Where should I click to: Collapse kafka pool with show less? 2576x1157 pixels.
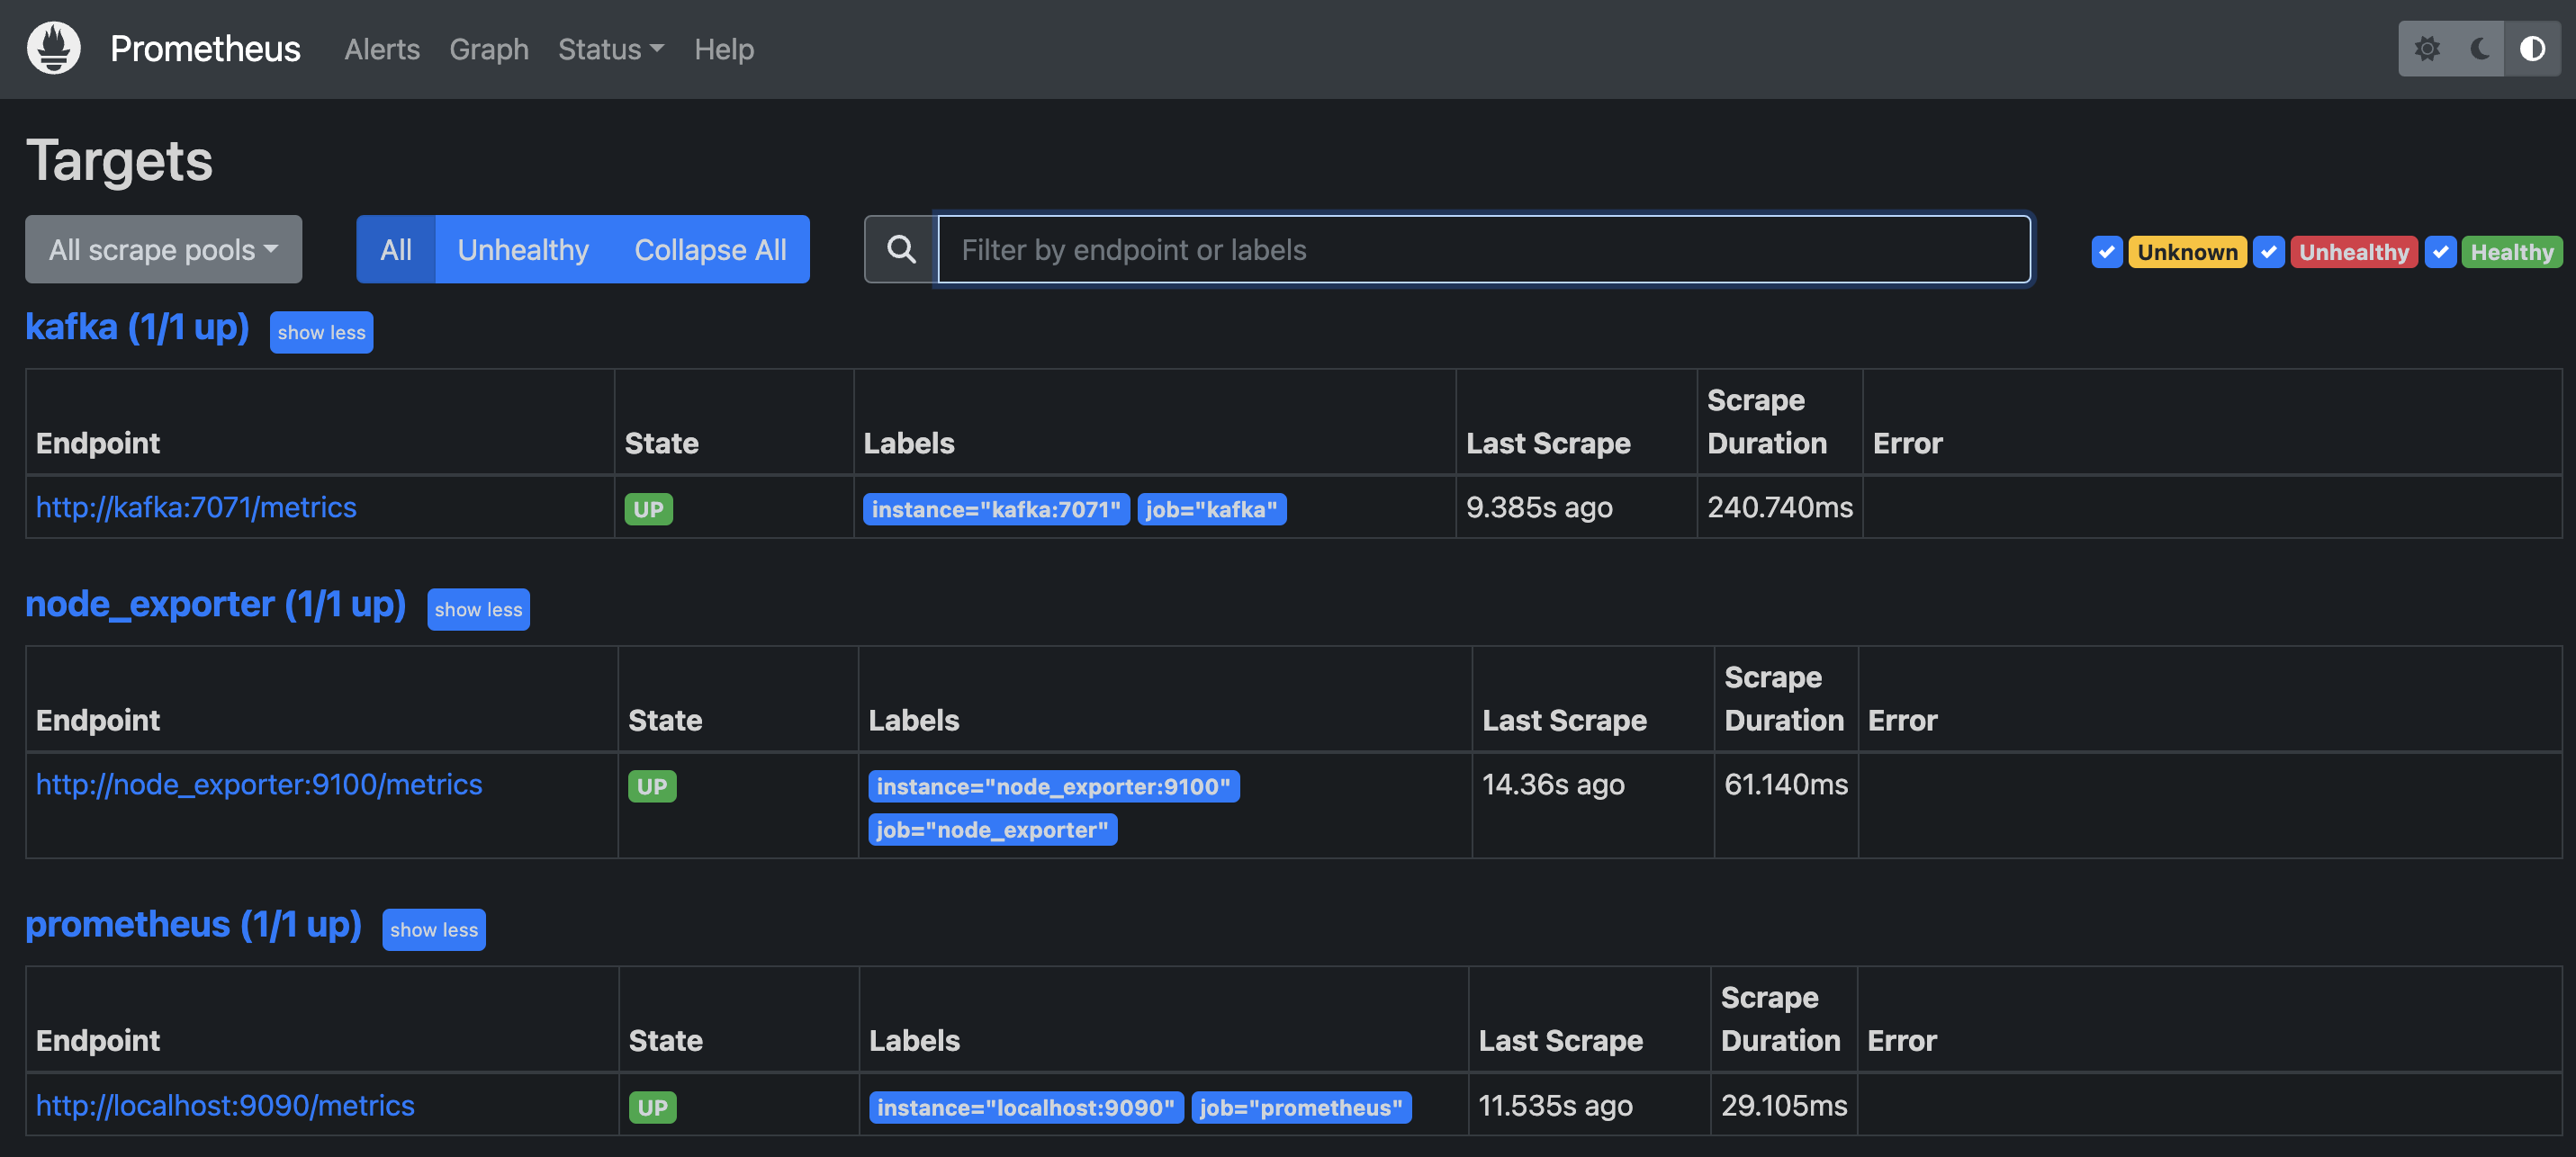click(x=321, y=332)
